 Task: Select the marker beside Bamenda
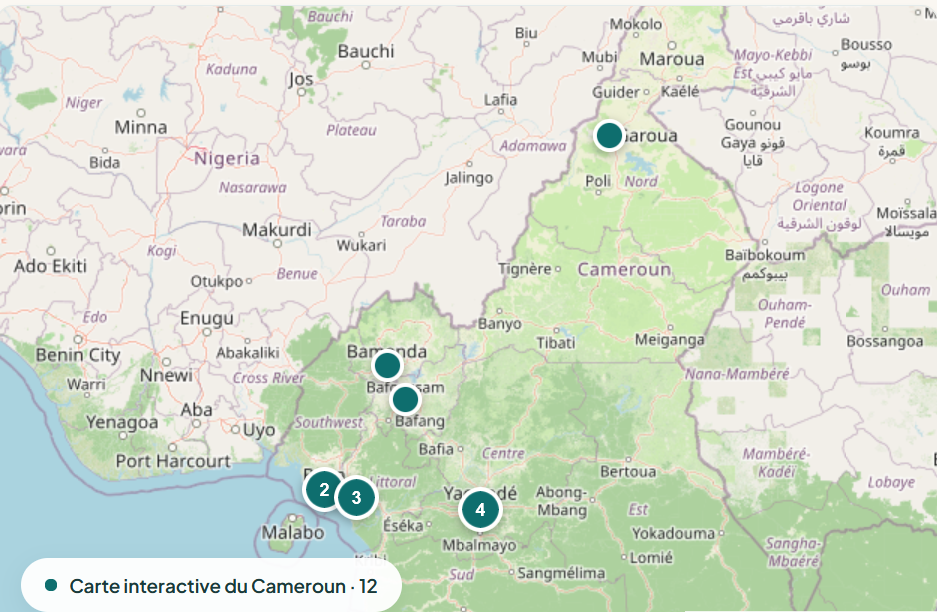click(387, 366)
